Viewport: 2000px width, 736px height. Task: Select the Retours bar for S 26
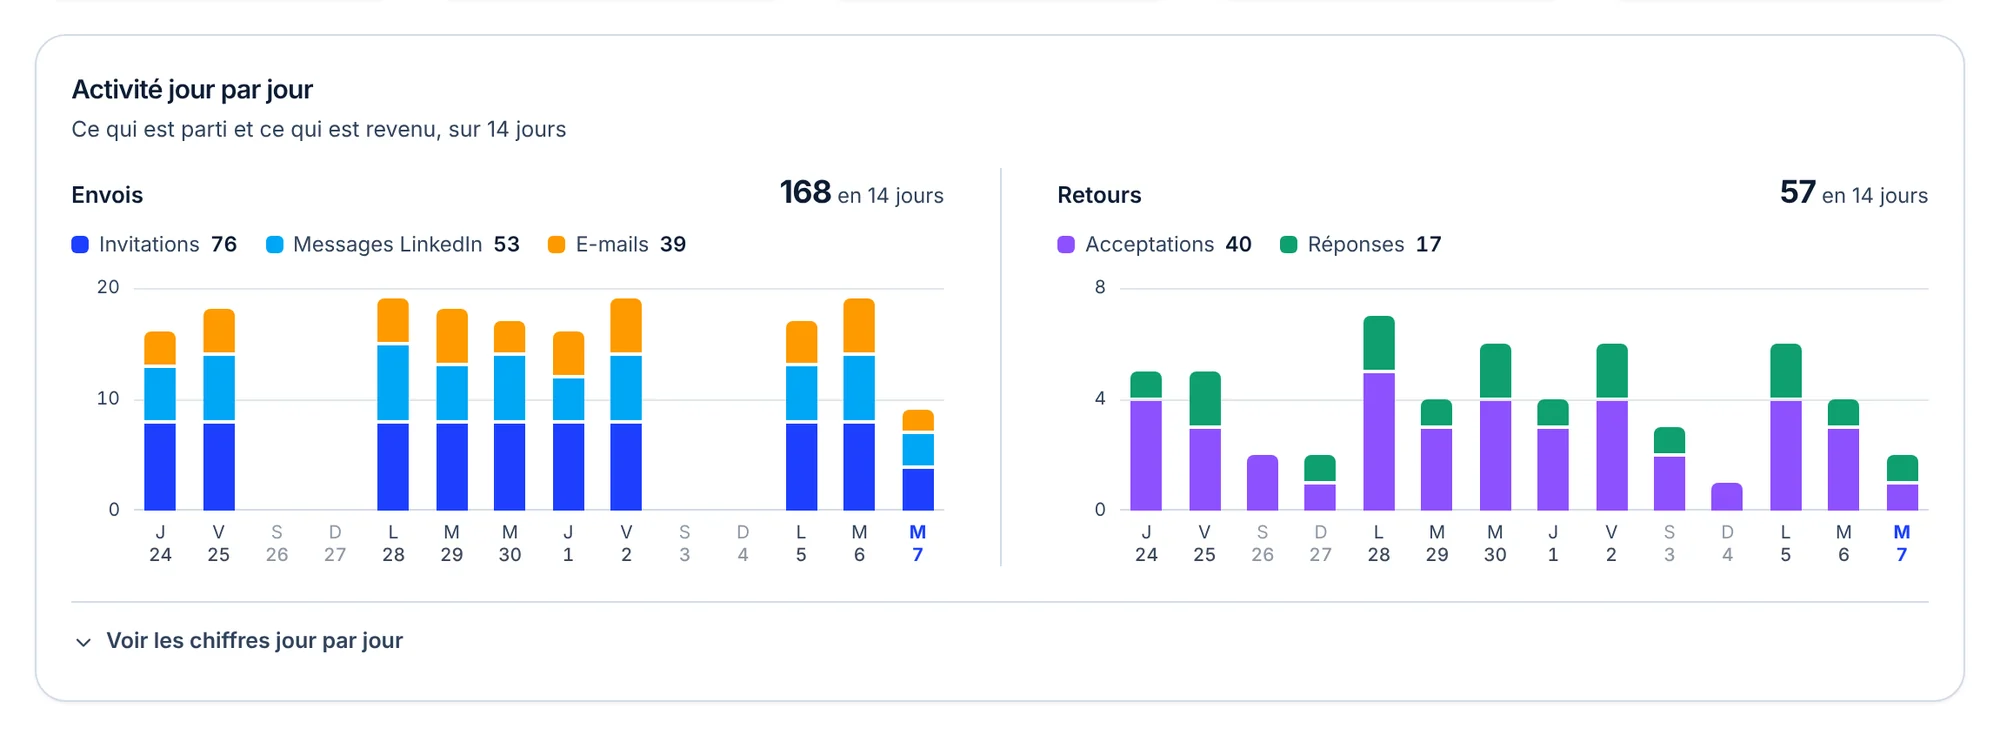(1263, 483)
